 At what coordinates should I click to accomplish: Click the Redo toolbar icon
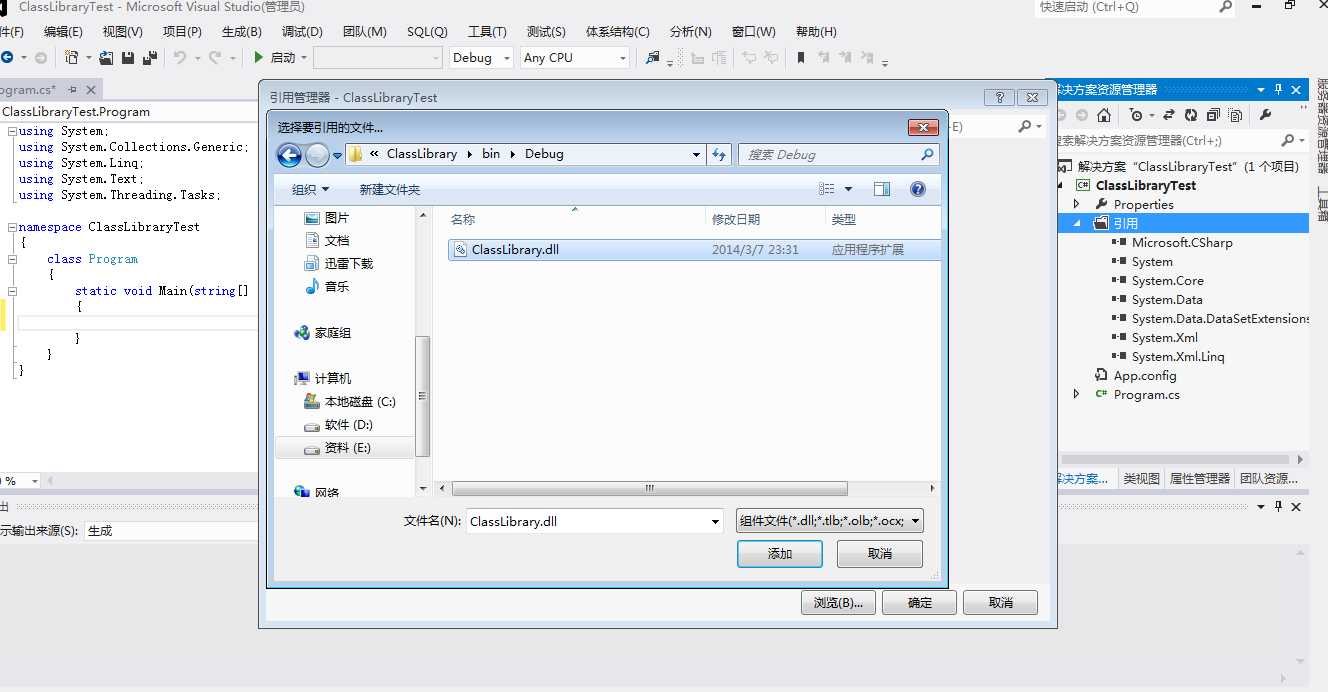[215, 58]
